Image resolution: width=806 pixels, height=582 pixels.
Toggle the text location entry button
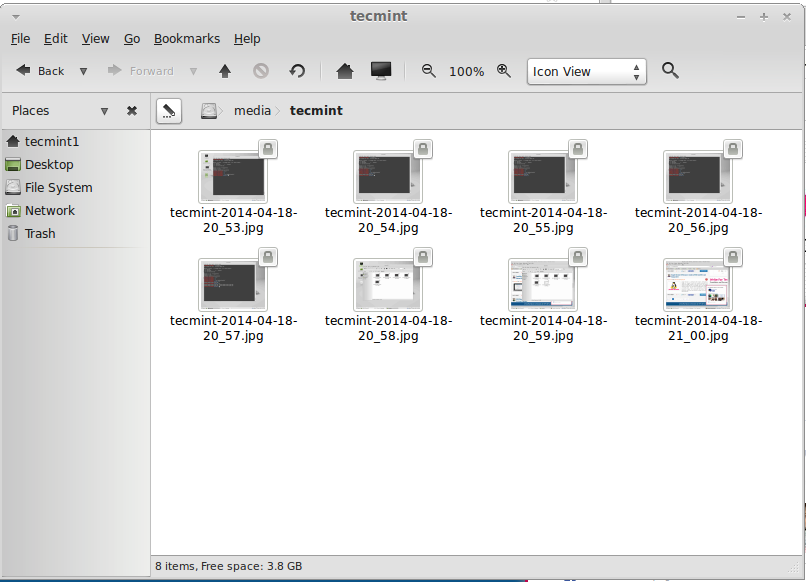click(x=169, y=111)
